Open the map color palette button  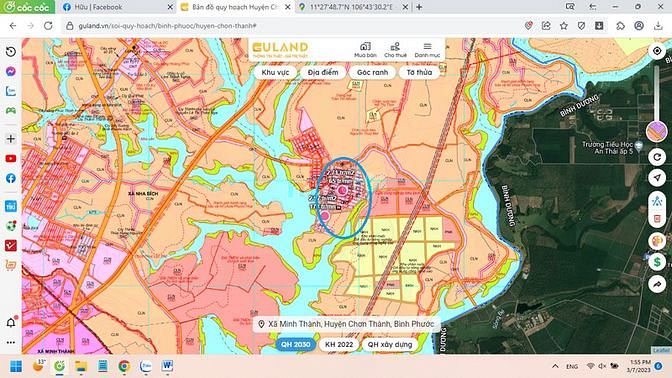coord(657,241)
